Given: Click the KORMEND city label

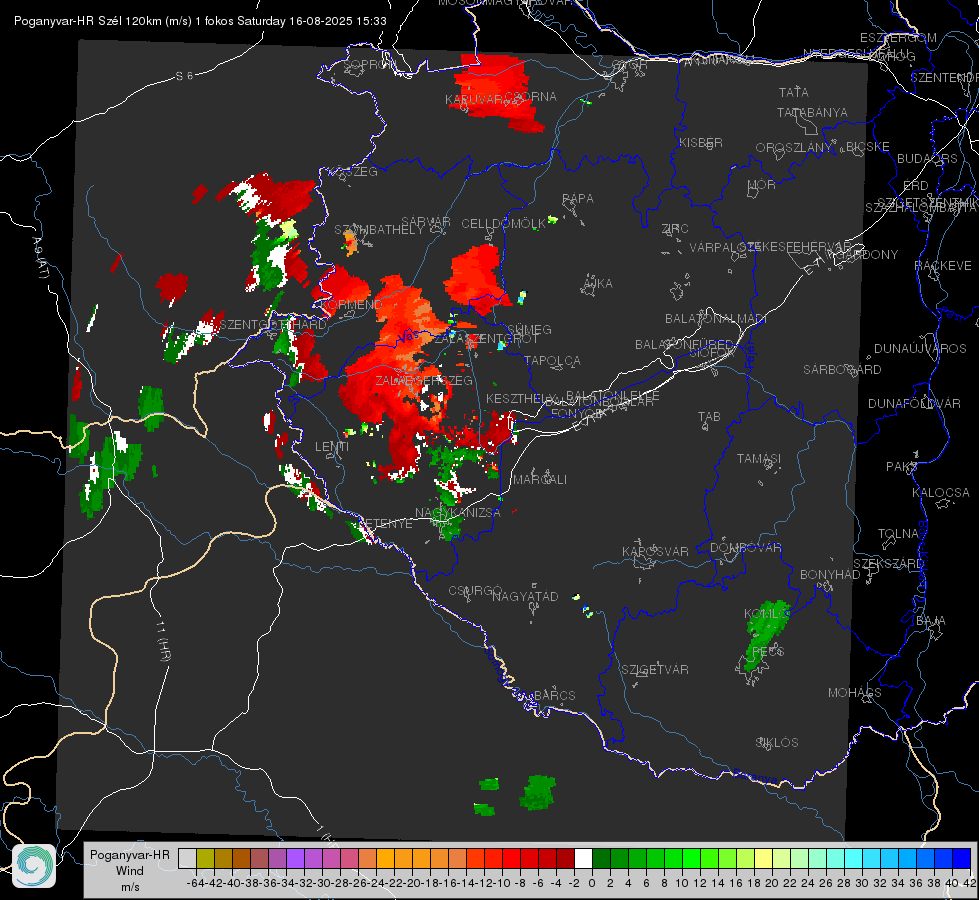Looking at the screenshot, I should pos(350,305).
